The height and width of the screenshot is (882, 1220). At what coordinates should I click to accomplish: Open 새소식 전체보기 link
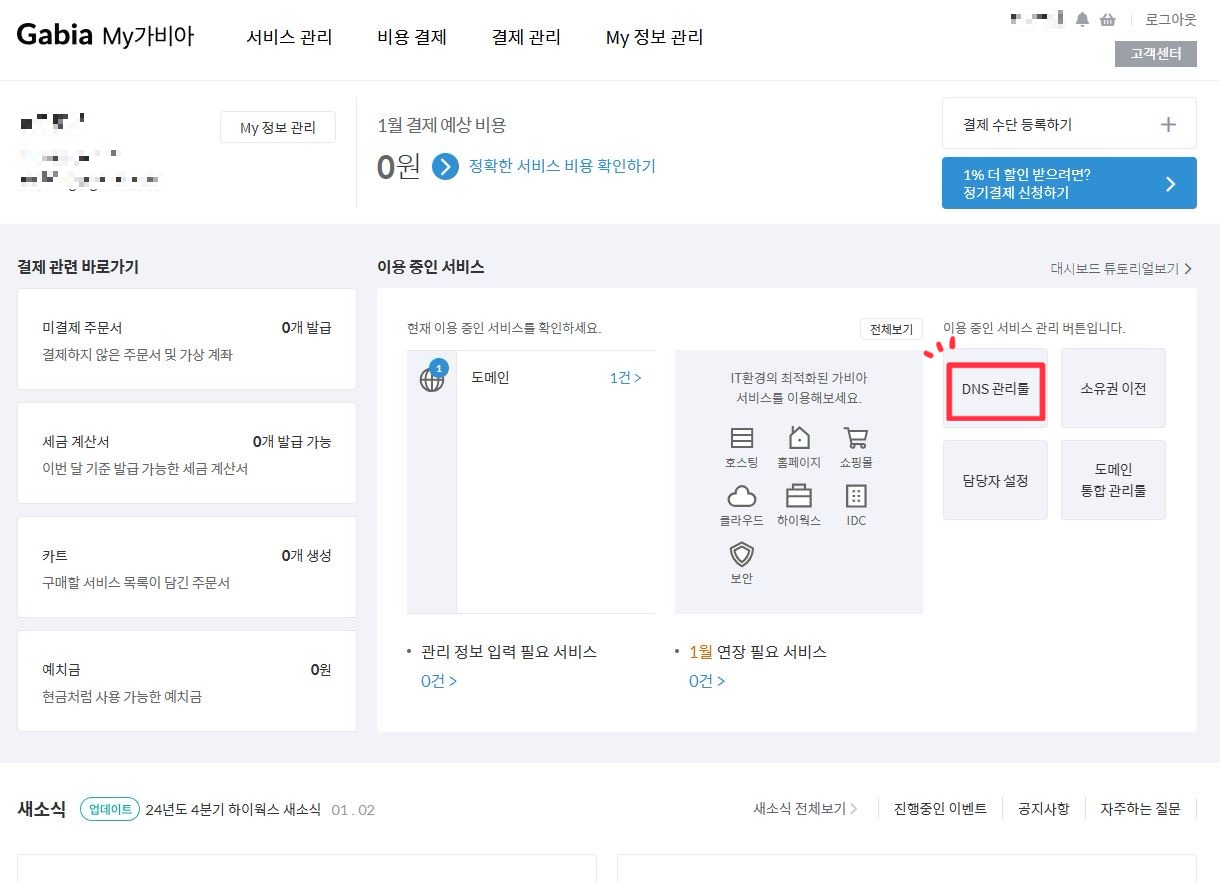(805, 809)
